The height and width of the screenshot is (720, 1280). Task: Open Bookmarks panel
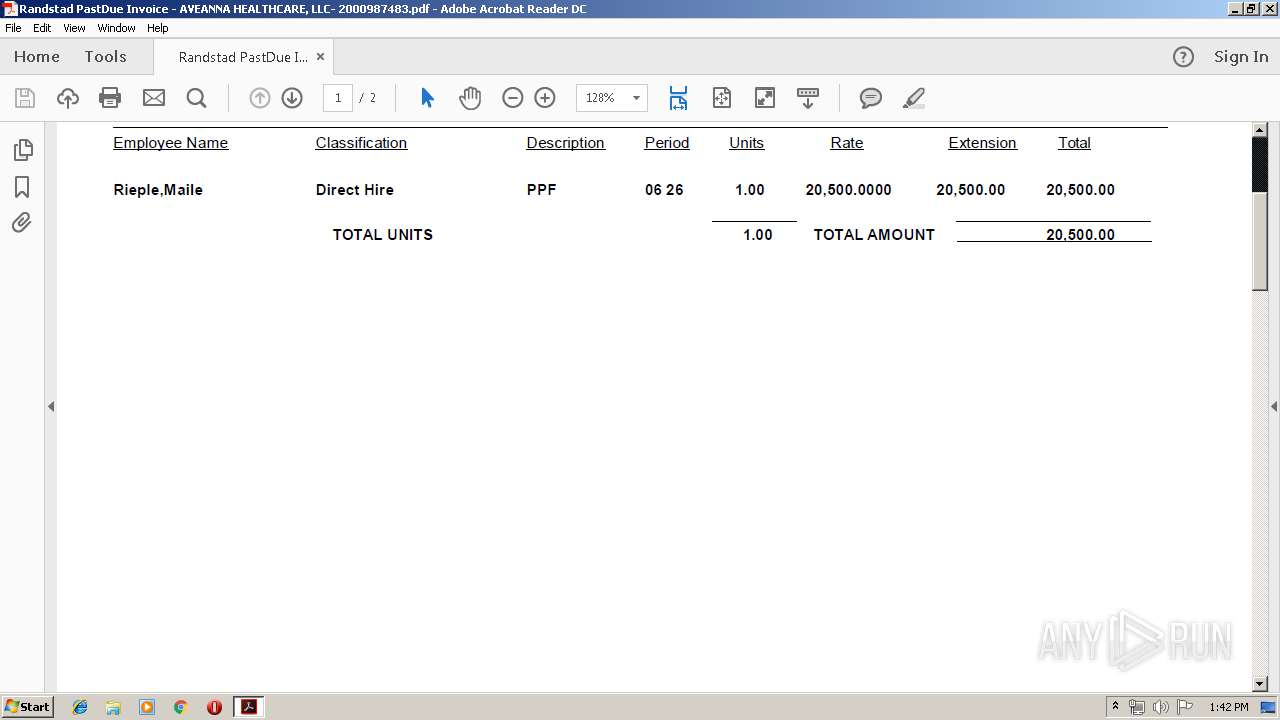(x=22, y=187)
